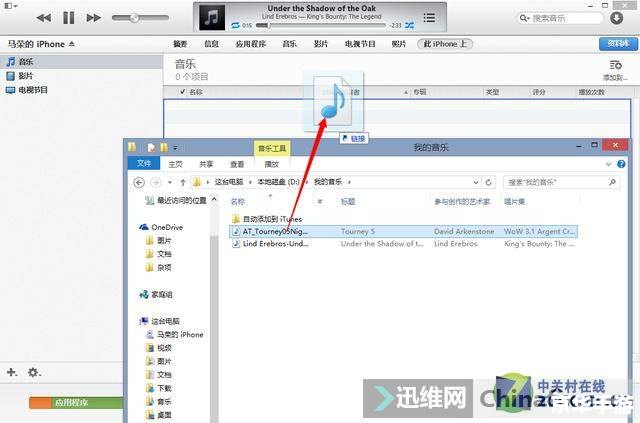Click the song progress bar in iTunes
The image size is (640, 423).
(320, 25)
